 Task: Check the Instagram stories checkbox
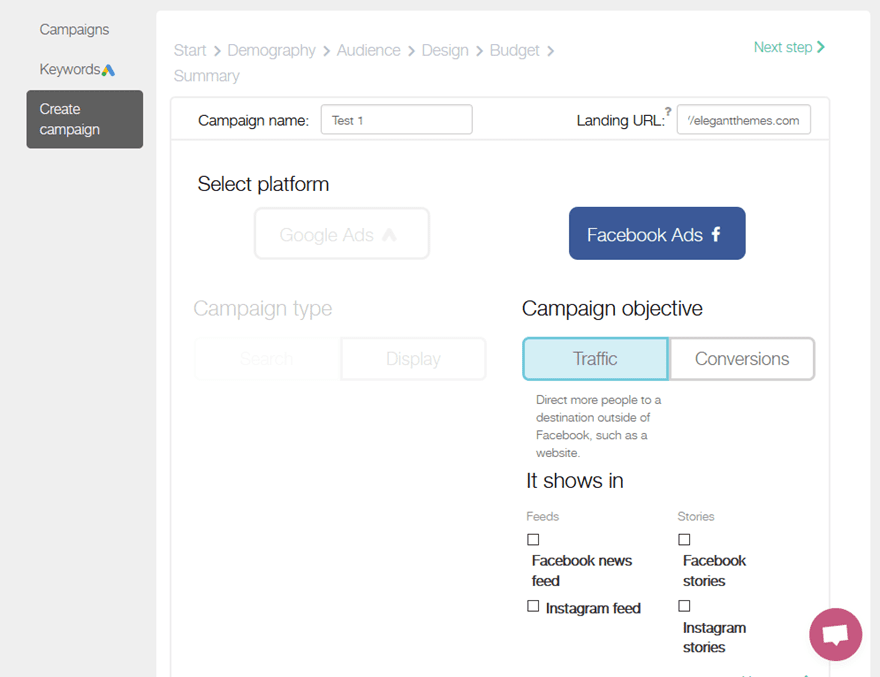[x=684, y=605]
